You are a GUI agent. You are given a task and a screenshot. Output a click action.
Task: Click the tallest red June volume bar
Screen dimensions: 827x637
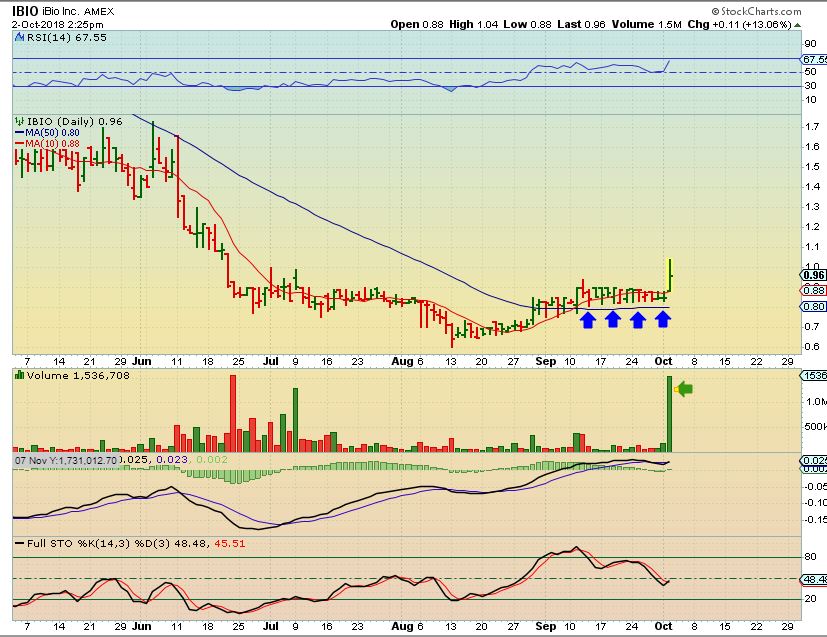coord(233,412)
